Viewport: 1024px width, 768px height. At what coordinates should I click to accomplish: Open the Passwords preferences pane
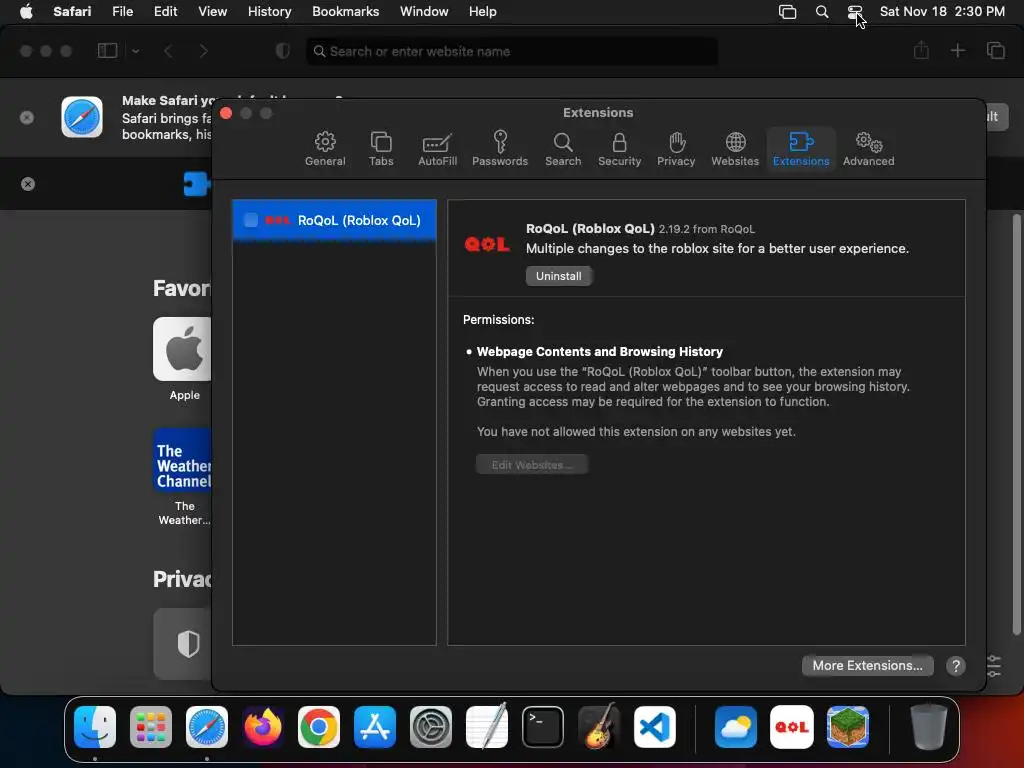(x=500, y=149)
